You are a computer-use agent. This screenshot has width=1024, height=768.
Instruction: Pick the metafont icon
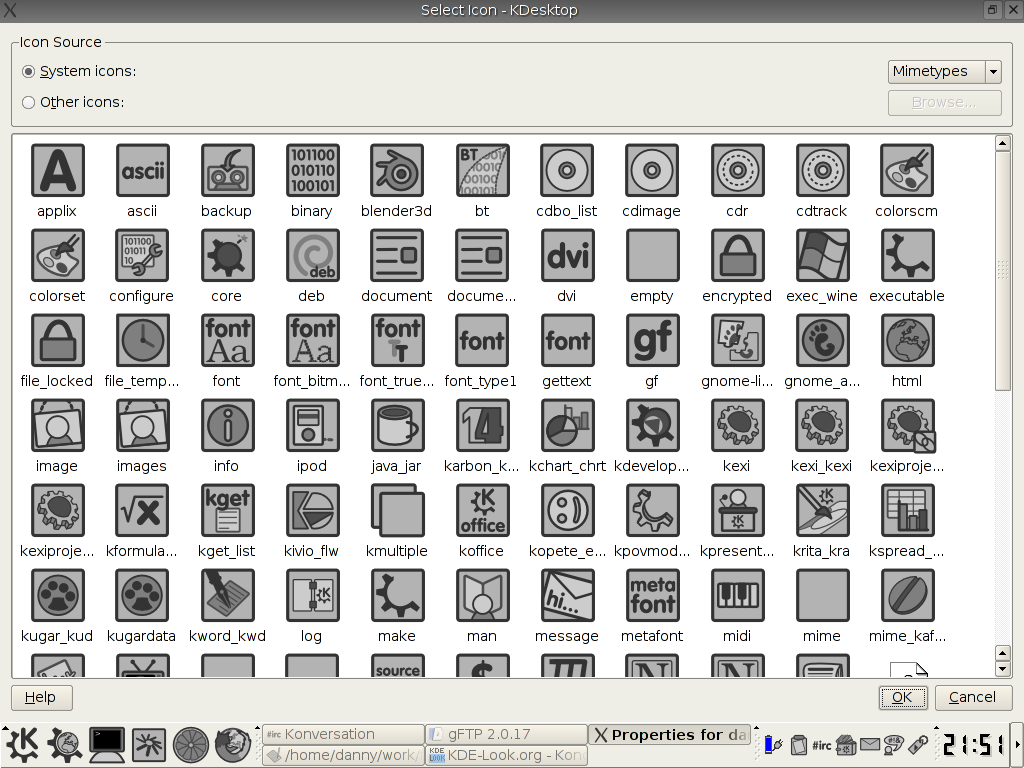click(652, 595)
